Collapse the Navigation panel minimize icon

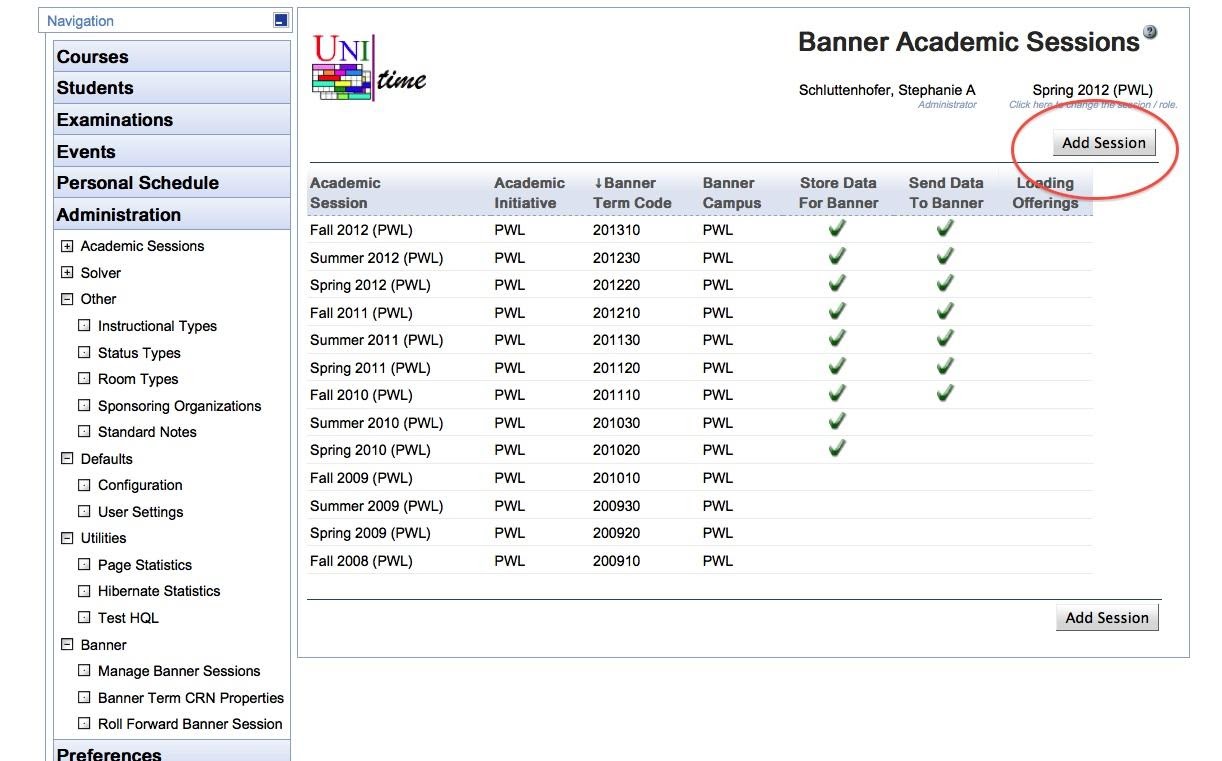pyautogui.click(x=281, y=20)
